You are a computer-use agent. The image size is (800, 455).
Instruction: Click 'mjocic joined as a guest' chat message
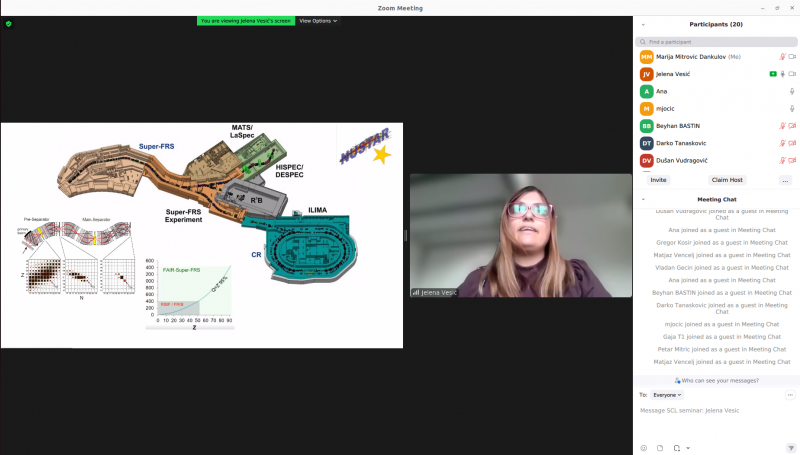click(x=722, y=324)
